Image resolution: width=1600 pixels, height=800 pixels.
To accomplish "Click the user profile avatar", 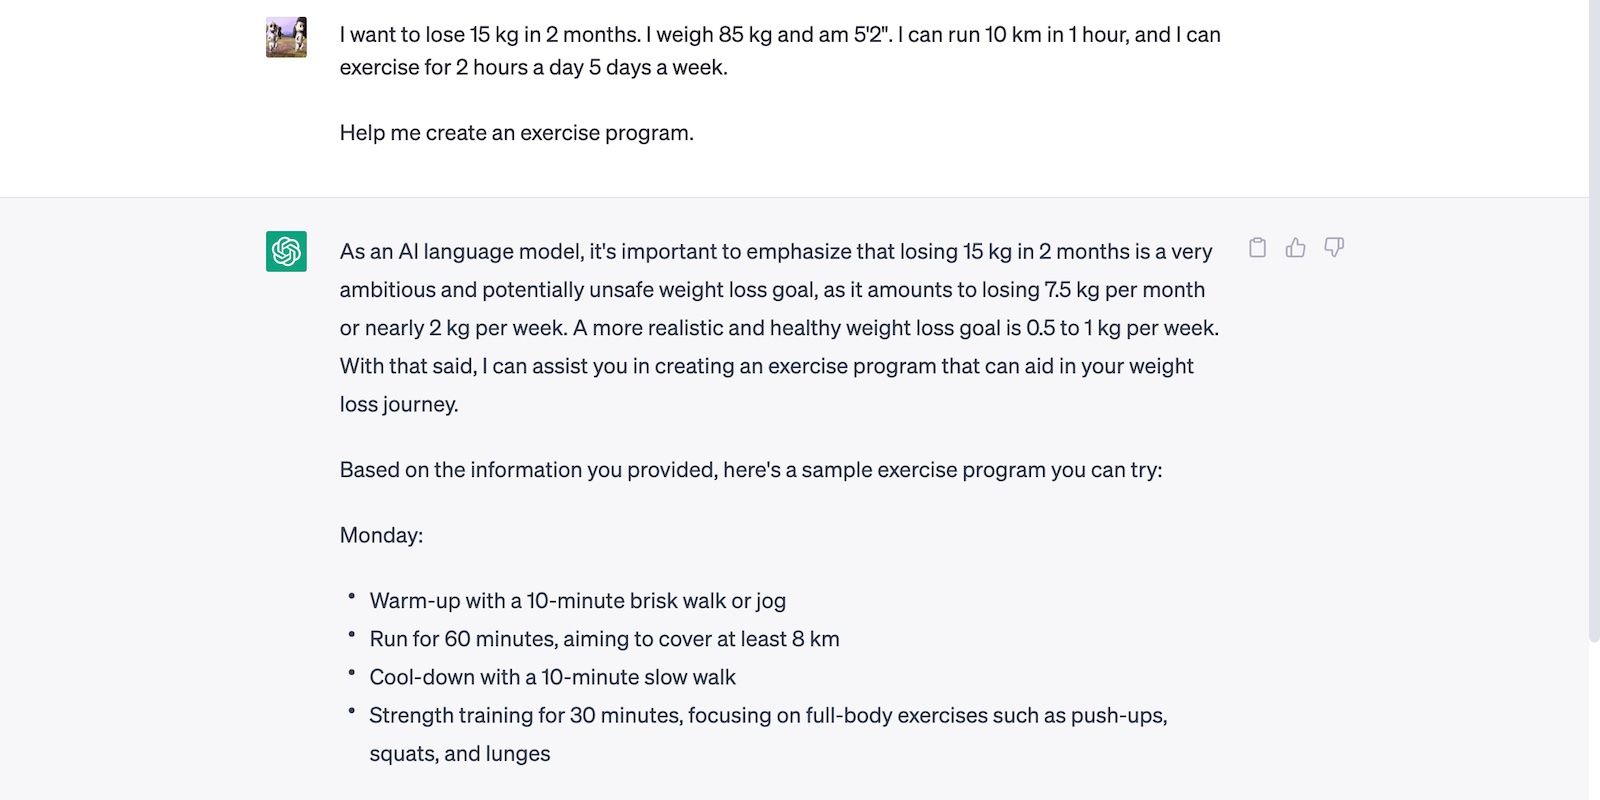I will coord(286,37).
